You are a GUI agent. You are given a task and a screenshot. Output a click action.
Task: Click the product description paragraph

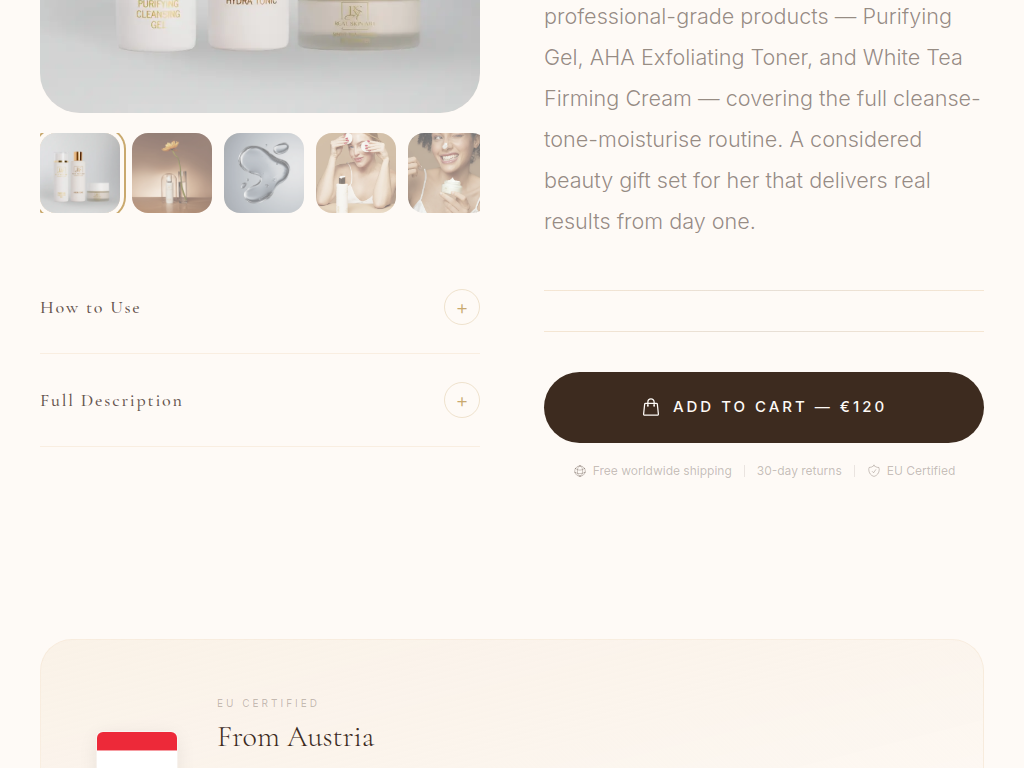tap(763, 119)
